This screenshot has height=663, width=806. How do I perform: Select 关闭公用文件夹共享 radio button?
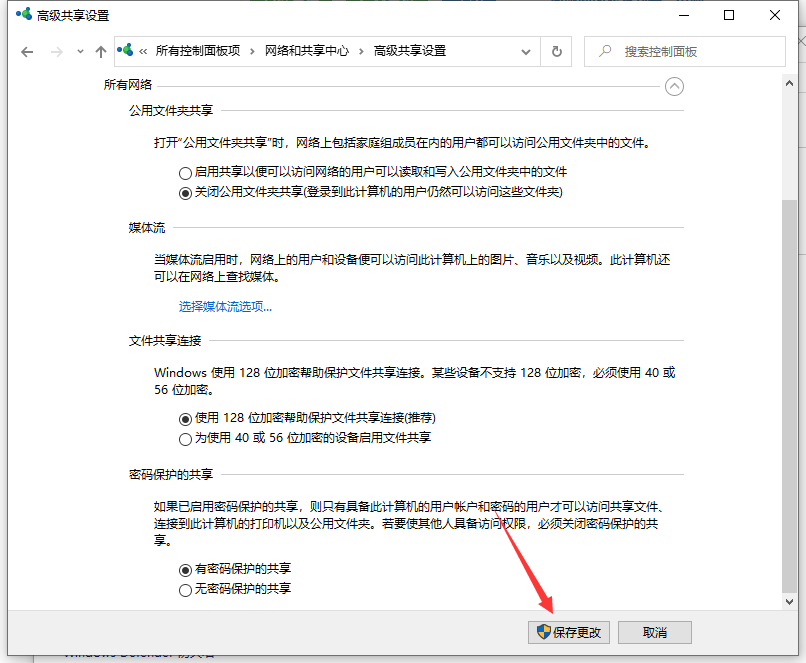pos(185,193)
